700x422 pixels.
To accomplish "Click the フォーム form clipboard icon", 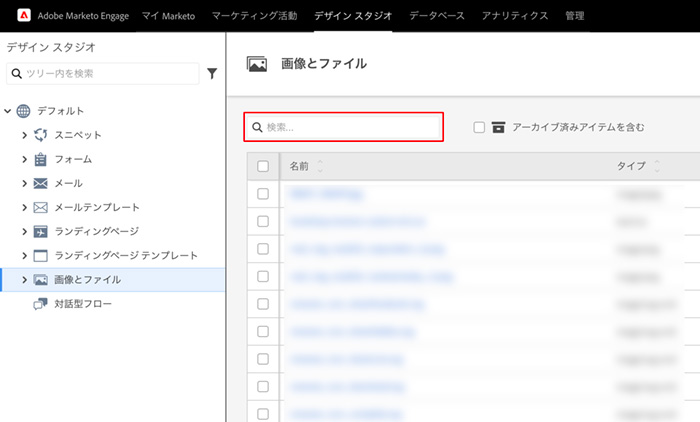I will pyautogui.click(x=41, y=159).
